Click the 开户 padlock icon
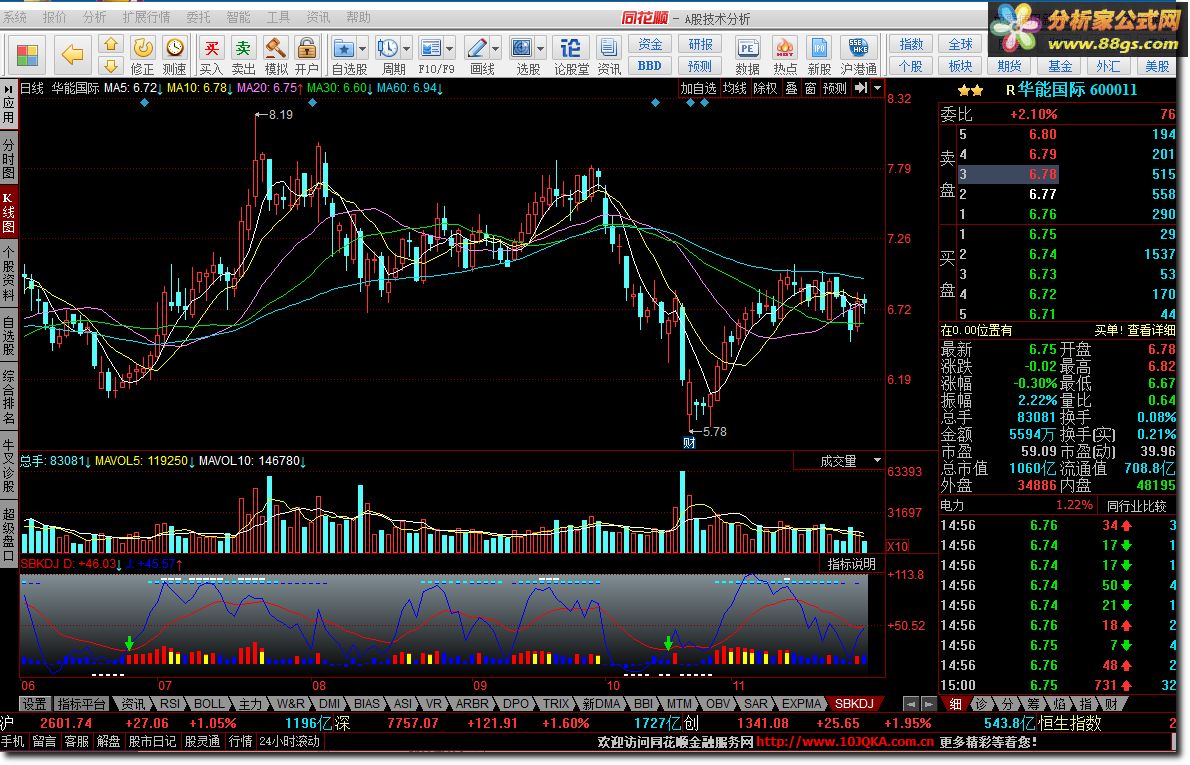The width and height of the screenshot is (1190, 765). point(307,48)
